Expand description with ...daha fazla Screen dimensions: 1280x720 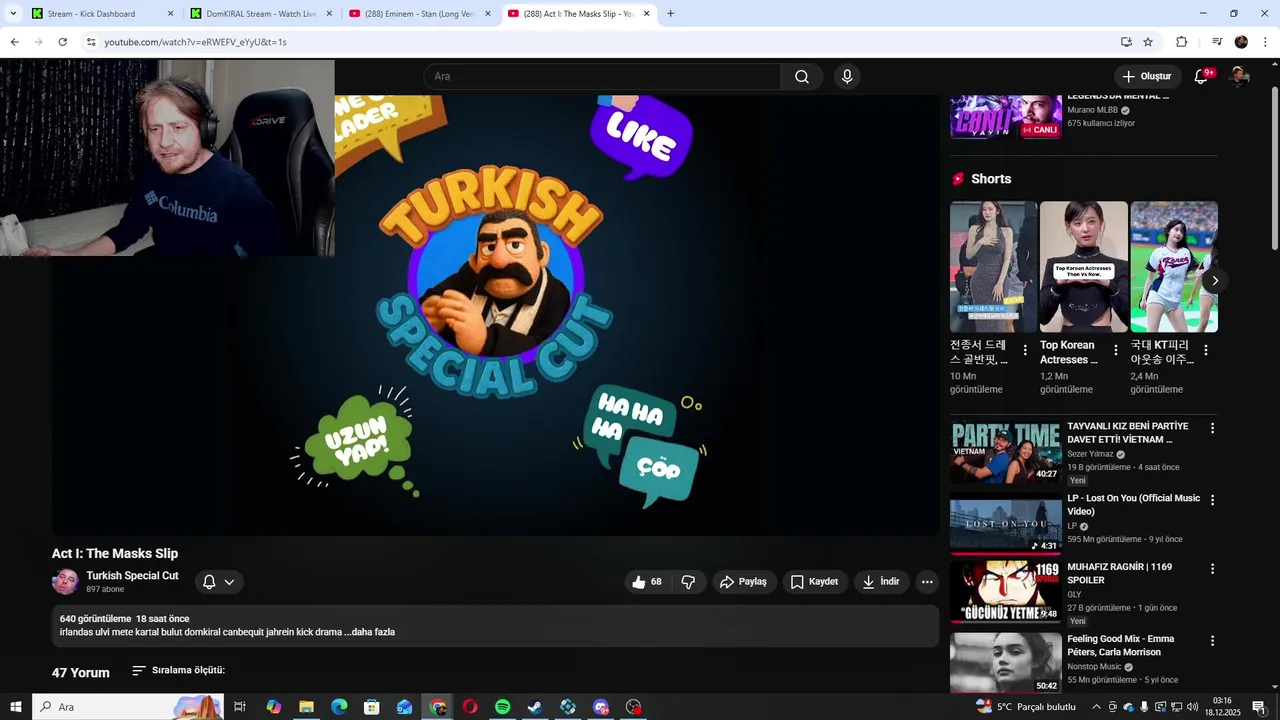(x=370, y=632)
